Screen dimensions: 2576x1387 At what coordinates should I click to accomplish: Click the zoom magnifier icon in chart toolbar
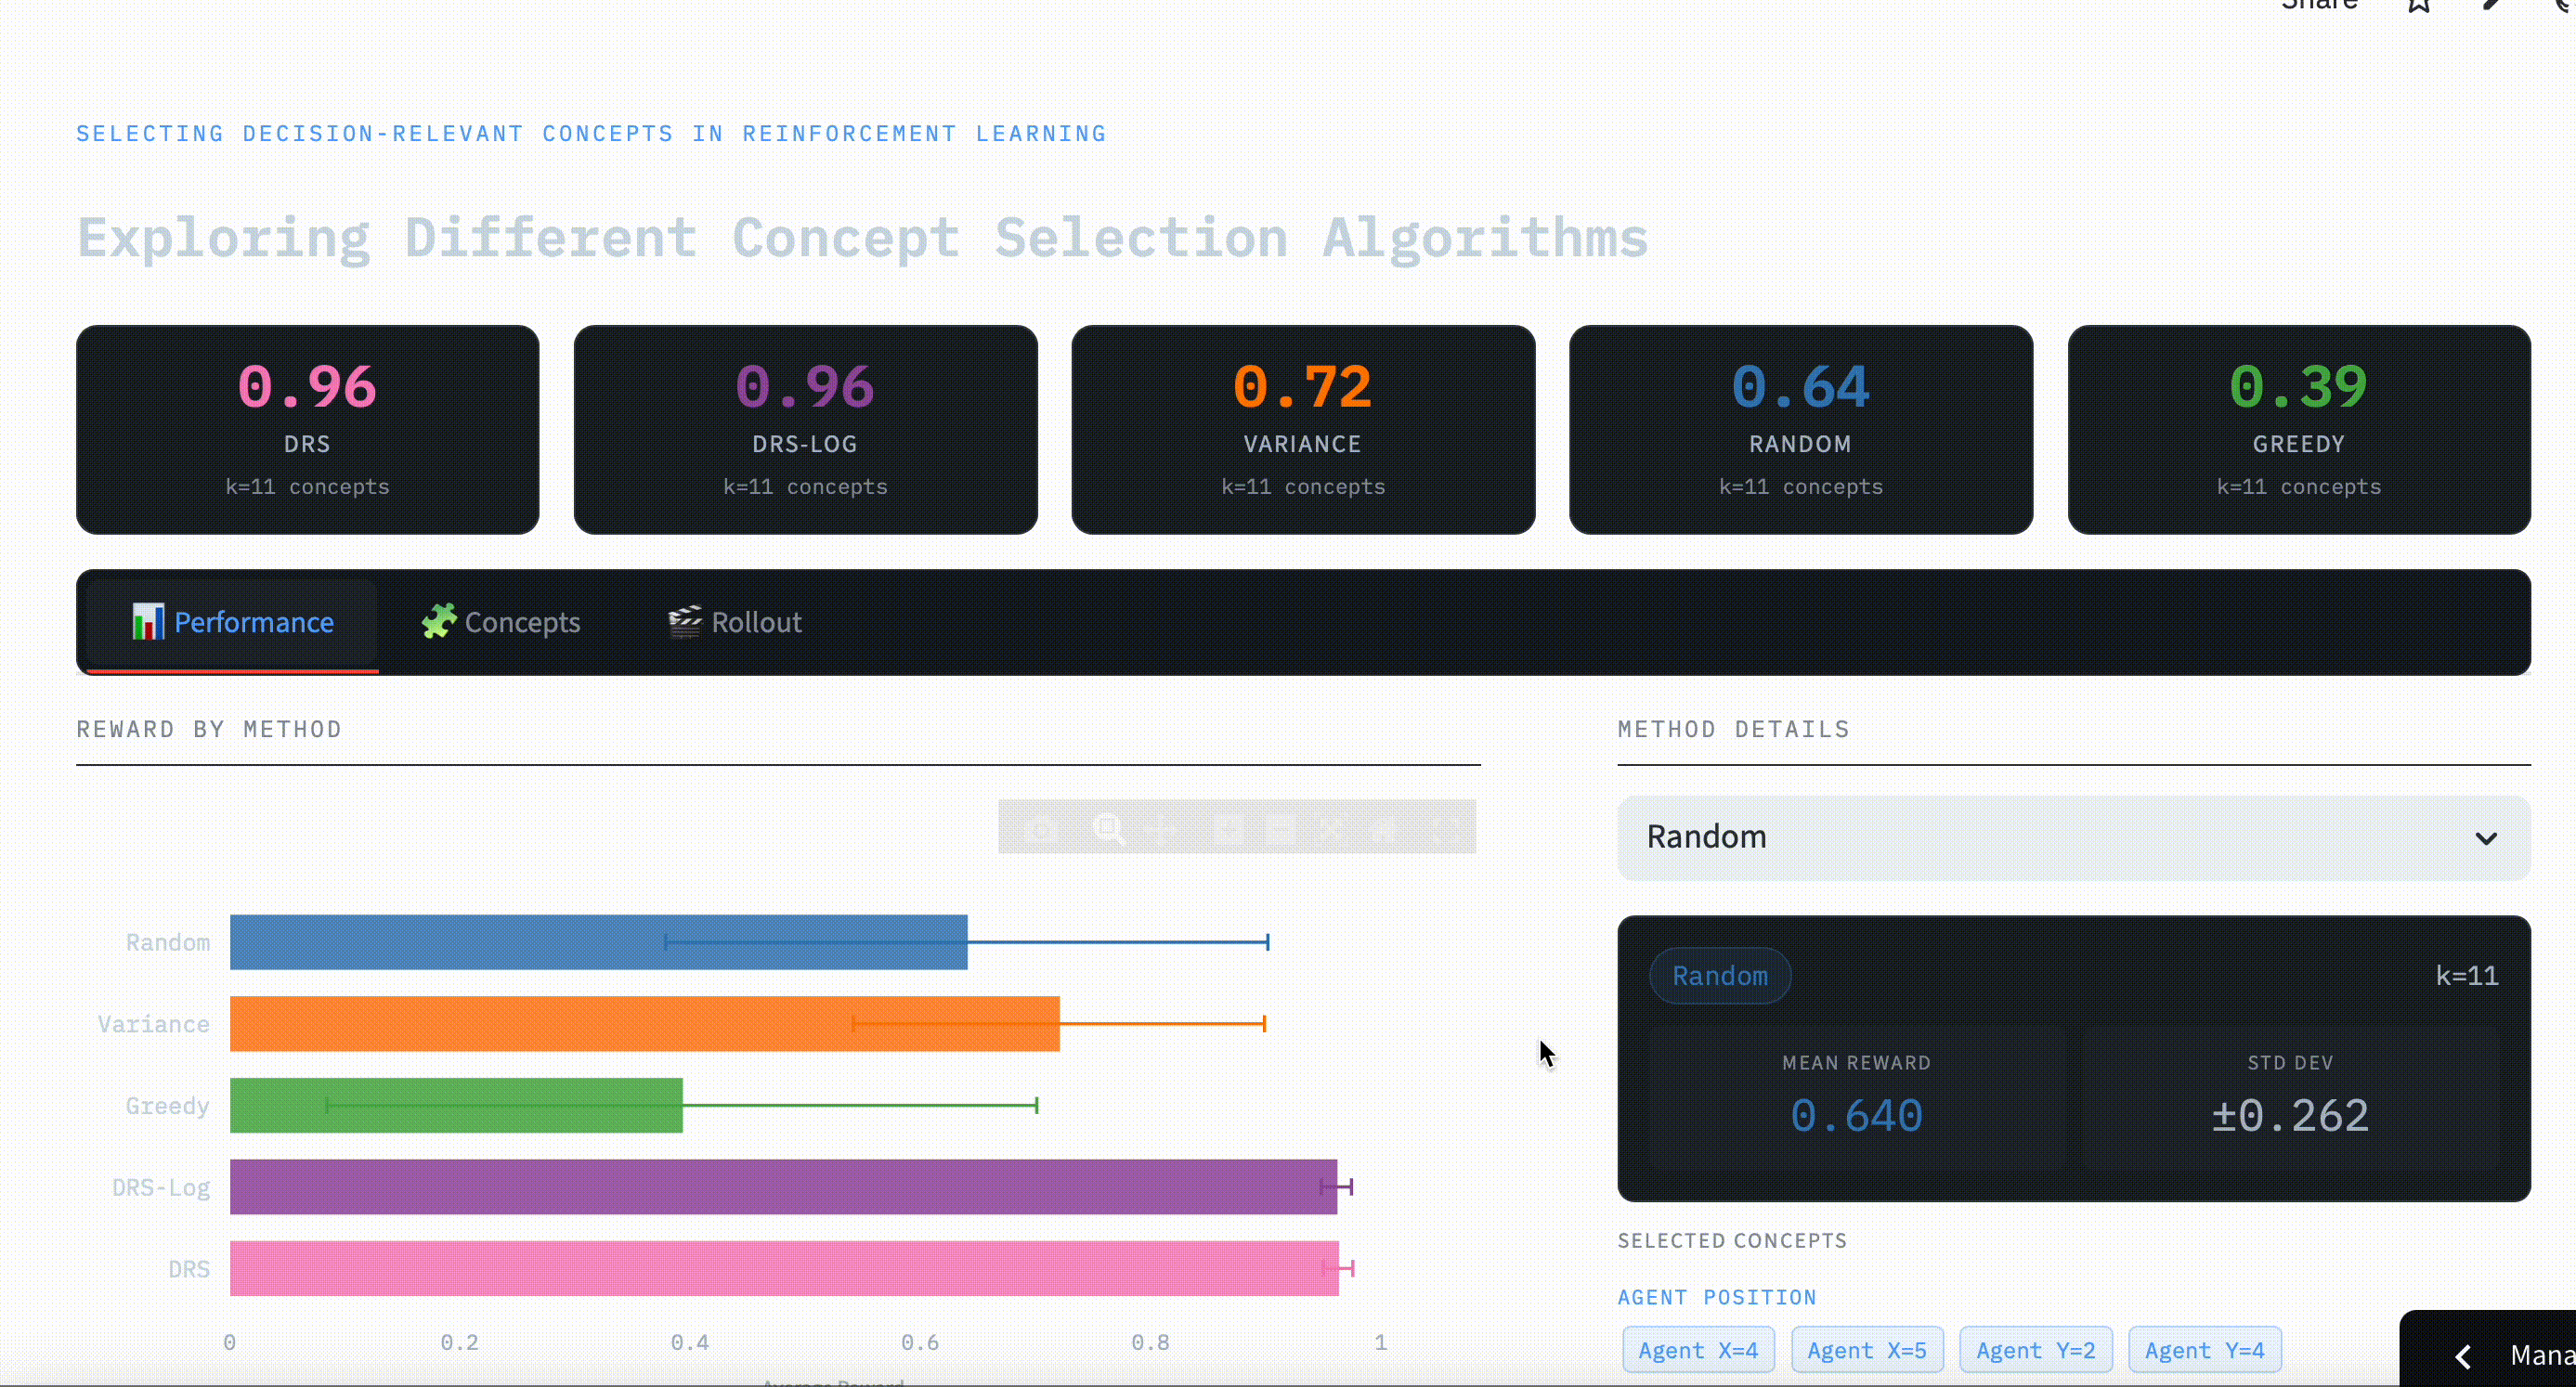coord(1107,828)
